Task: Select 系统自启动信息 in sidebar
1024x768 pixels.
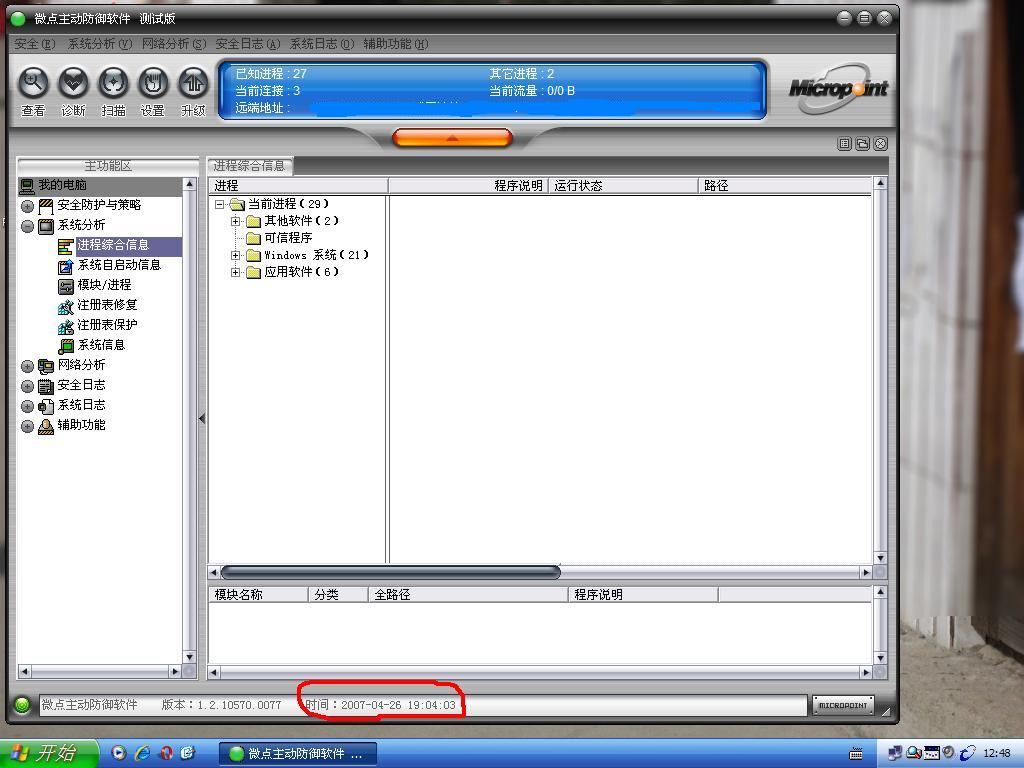Action: coord(118,265)
